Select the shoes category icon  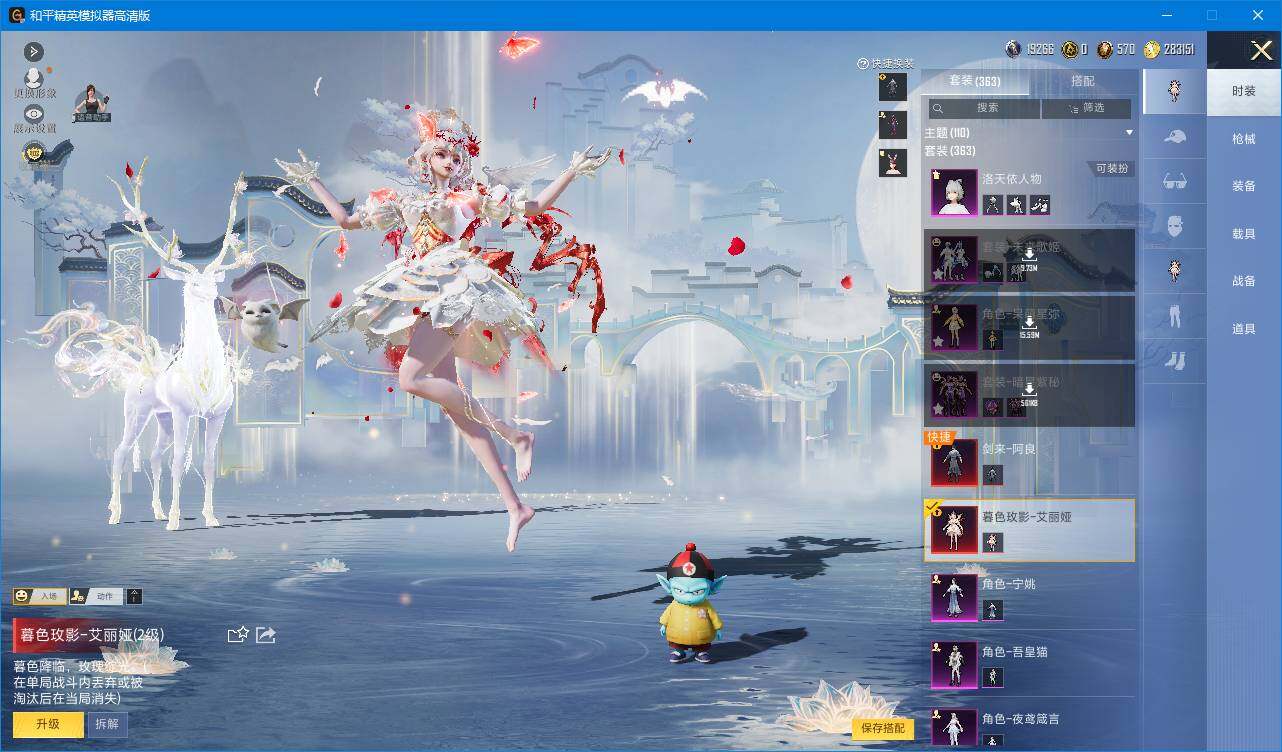[x=1175, y=360]
